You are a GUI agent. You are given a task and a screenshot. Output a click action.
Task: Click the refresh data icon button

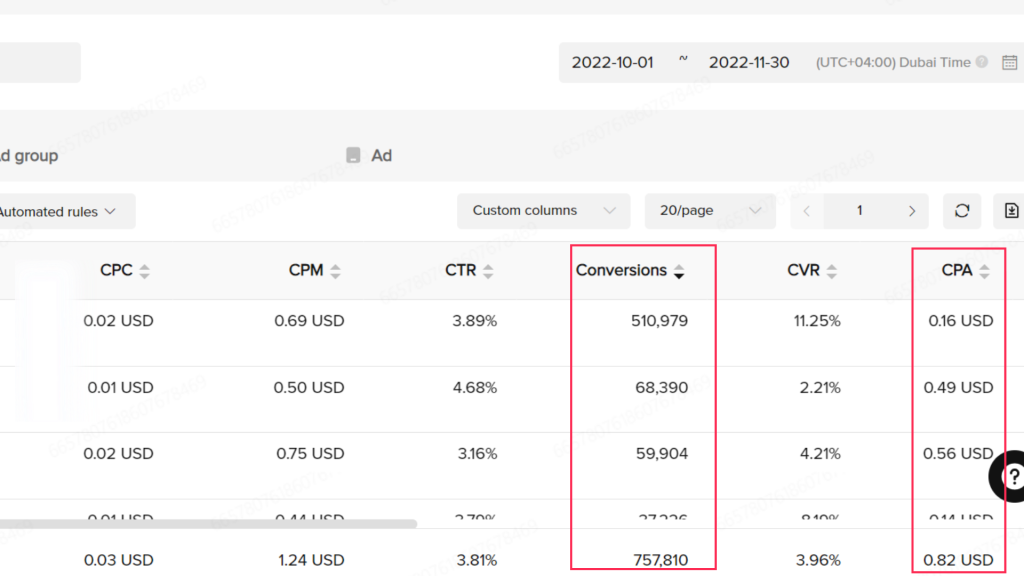coord(962,211)
